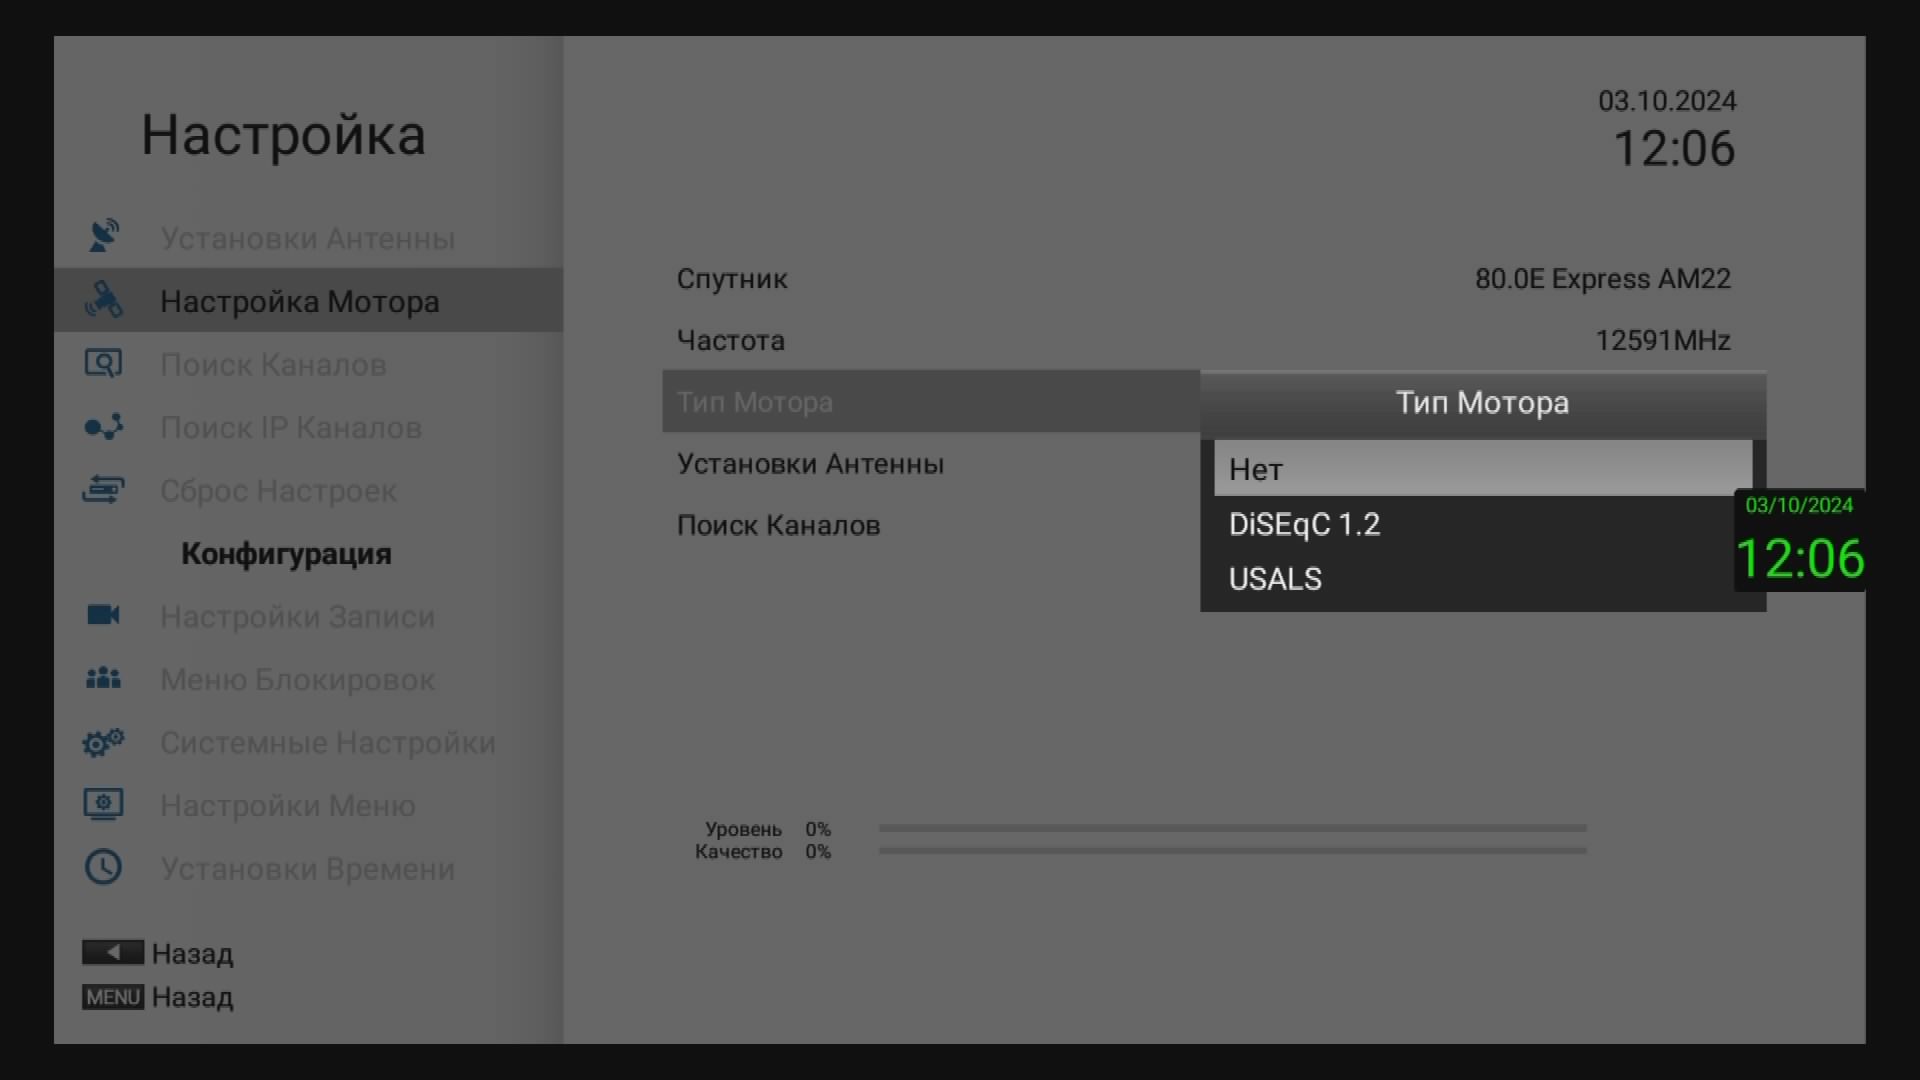Screen dimensions: 1920x1080
Task: Click the Качество 0% percentage value
Action: (x=818, y=851)
